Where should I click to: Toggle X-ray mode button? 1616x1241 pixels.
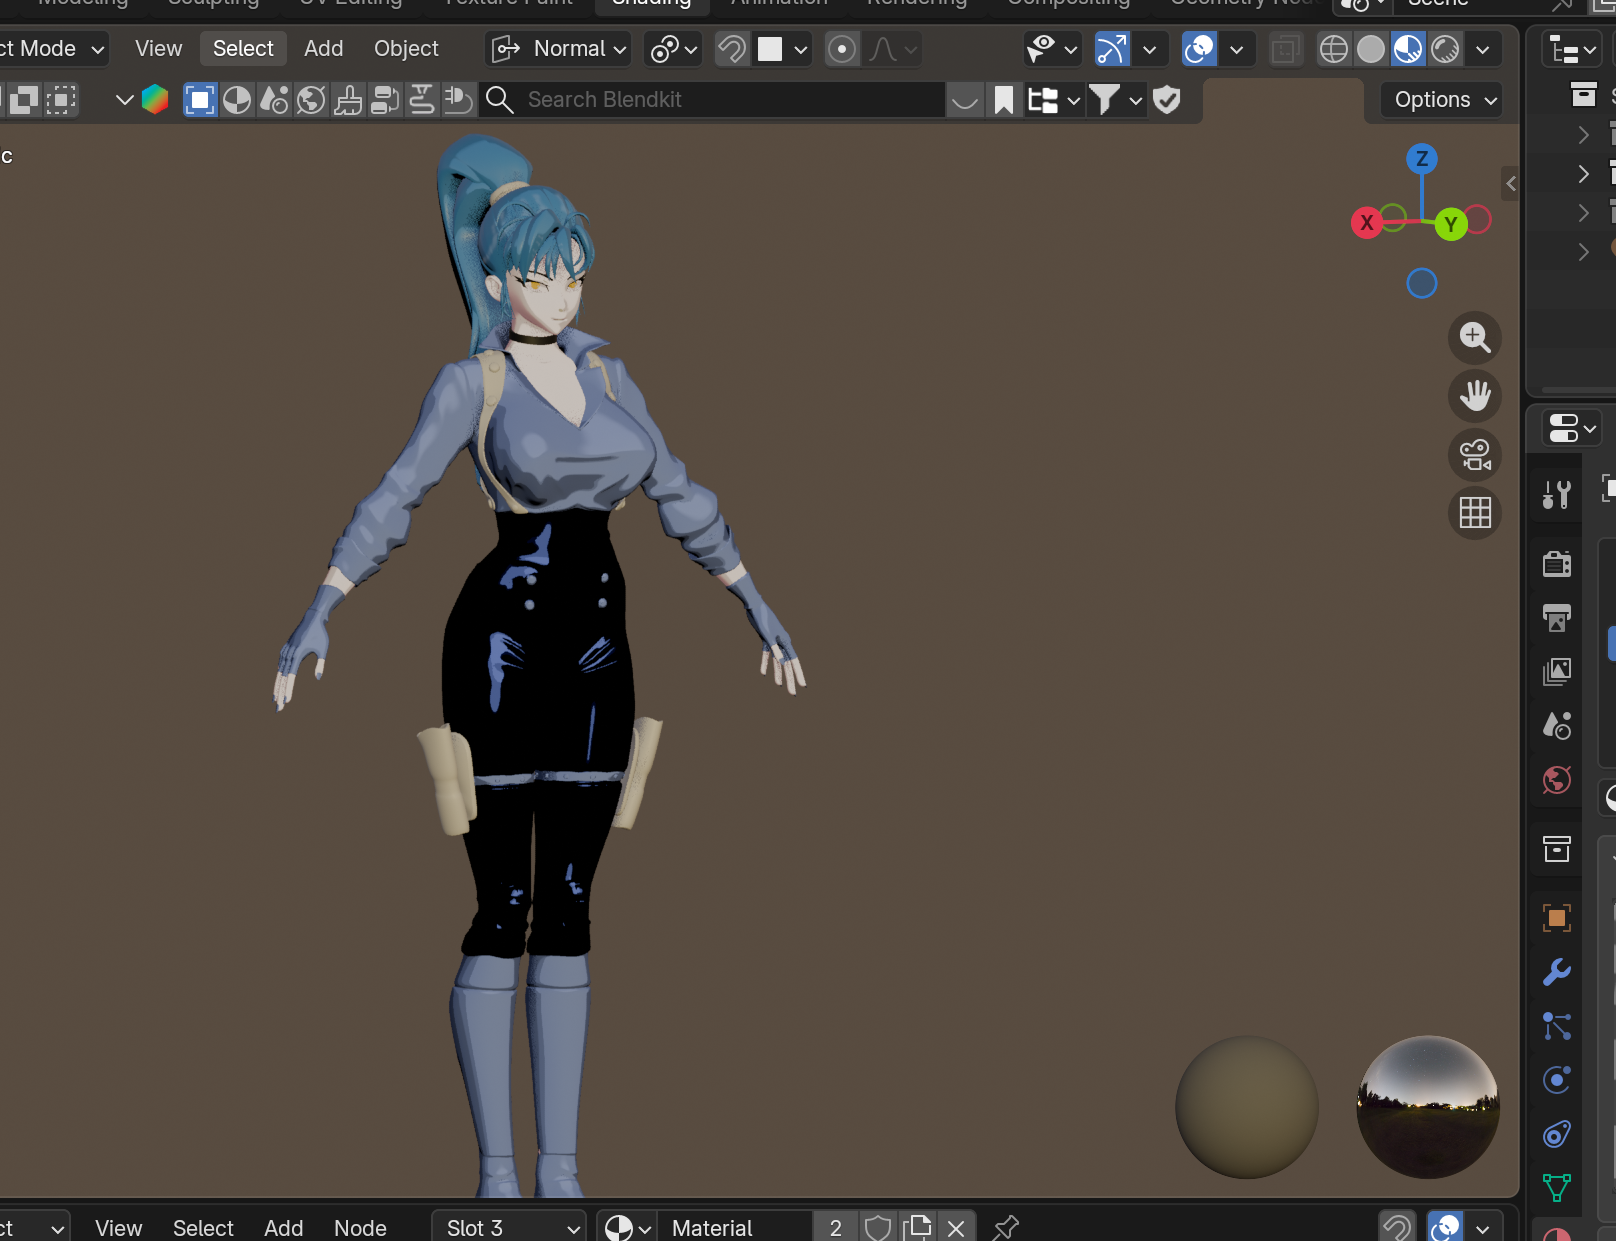[1285, 49]
